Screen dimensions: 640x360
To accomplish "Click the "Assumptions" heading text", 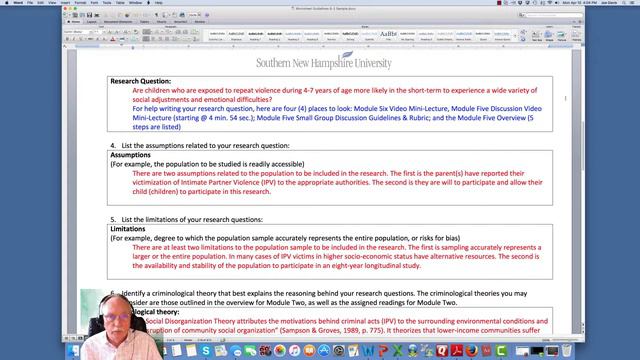I will point(130,155).
